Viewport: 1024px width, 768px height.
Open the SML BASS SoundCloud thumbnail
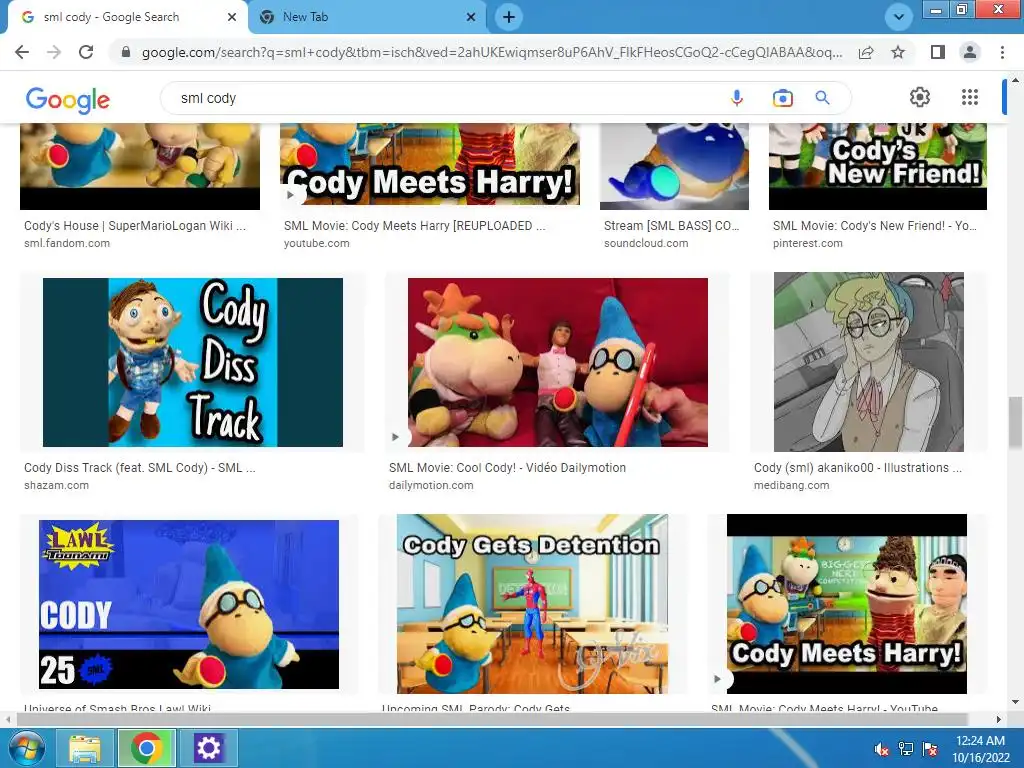point(674,166)
